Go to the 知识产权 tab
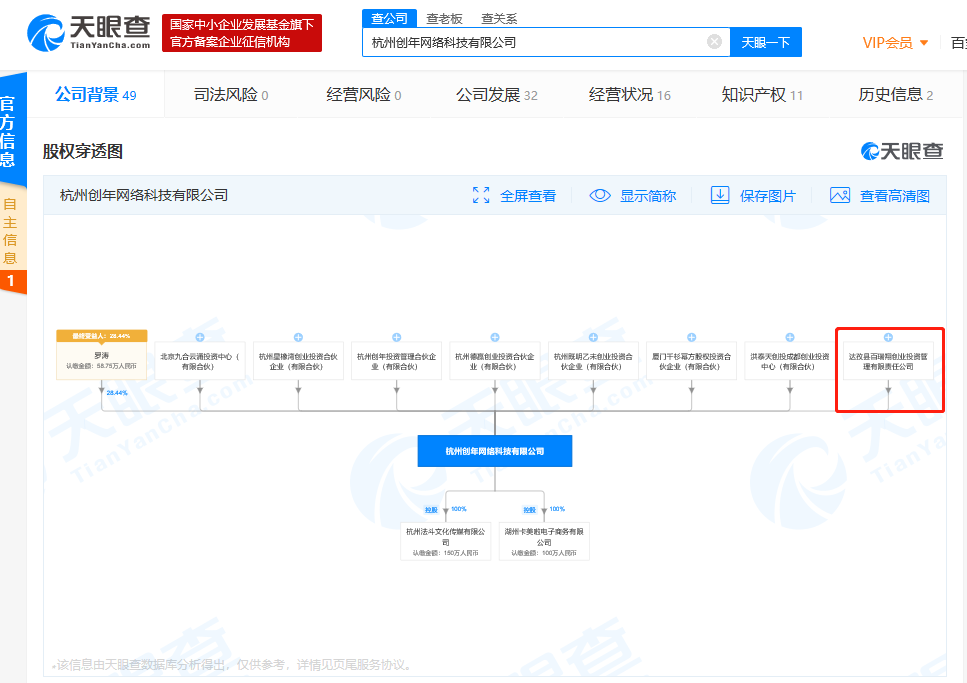967x683 pixels. pyautogui.click(x=762, y=95)
